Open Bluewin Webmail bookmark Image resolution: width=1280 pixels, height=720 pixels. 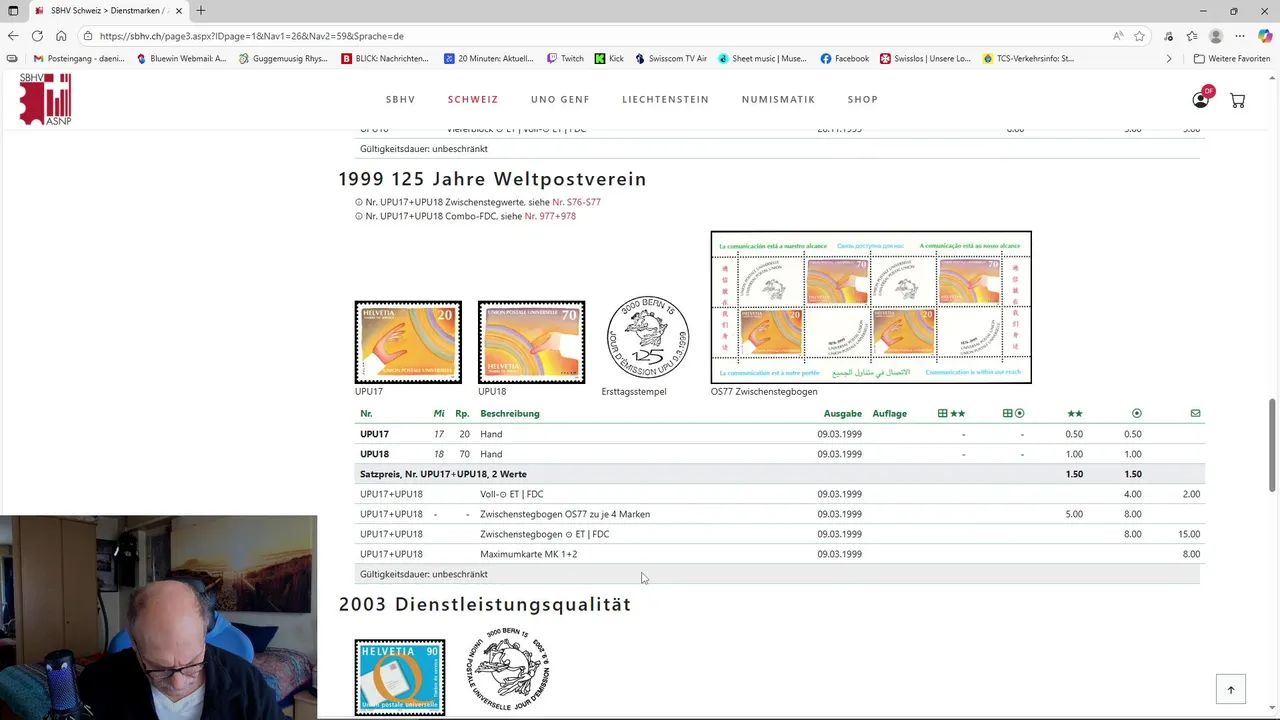tap(181, 59)
